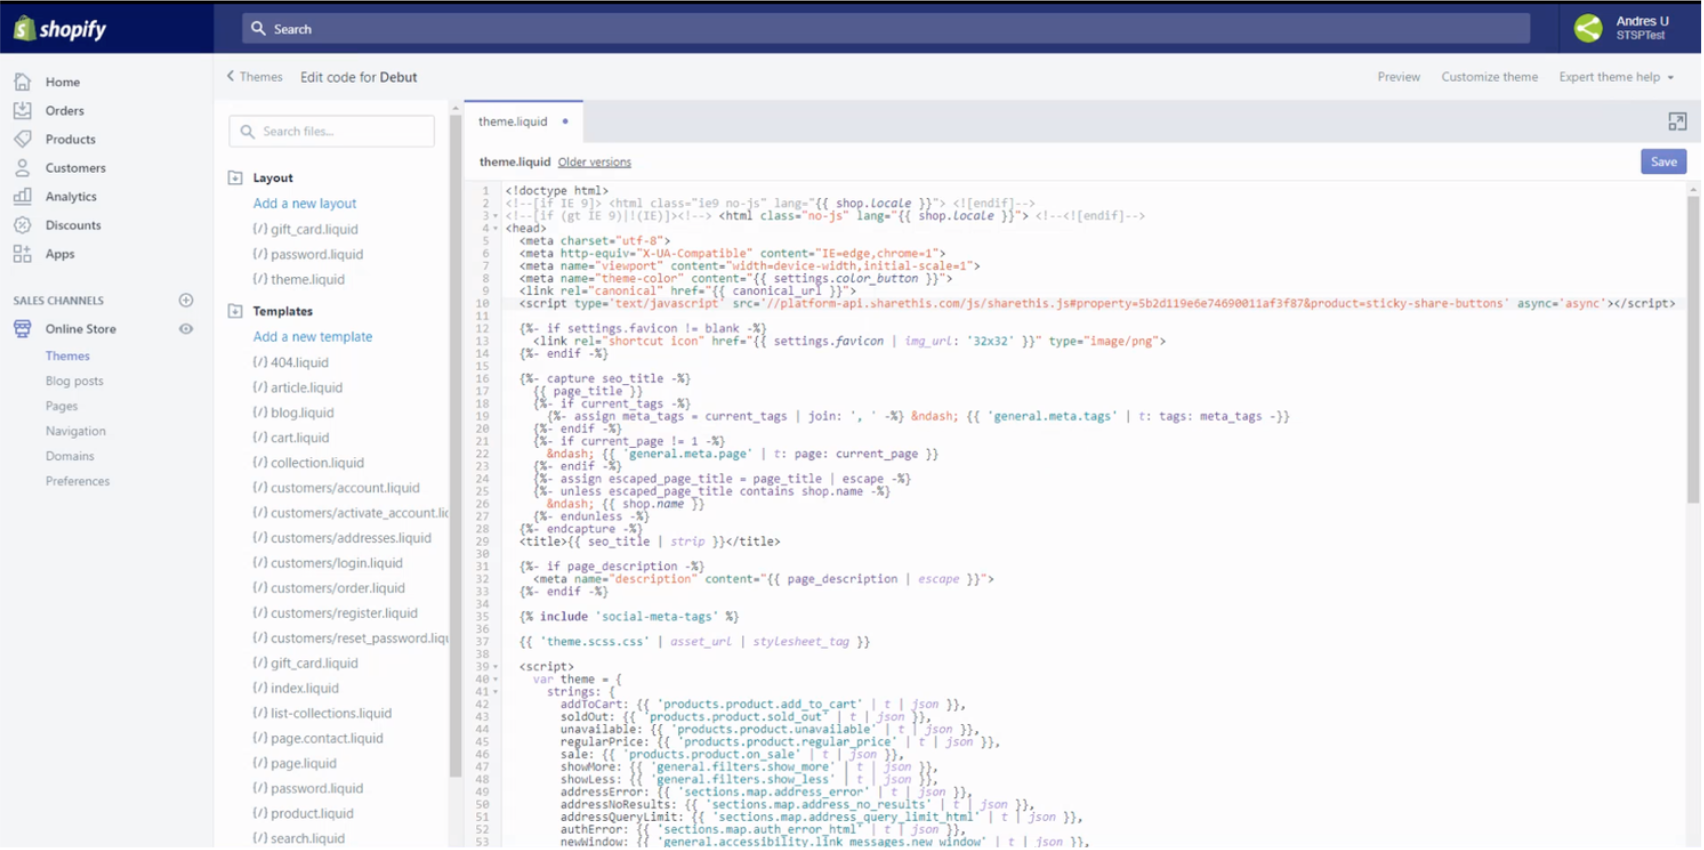
Task: Click the file list scrollbar
Action: click(455, 445)
